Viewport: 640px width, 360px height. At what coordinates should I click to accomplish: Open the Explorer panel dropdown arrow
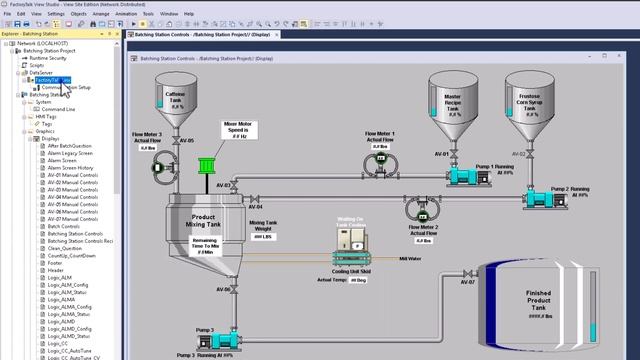coord(102,34)
